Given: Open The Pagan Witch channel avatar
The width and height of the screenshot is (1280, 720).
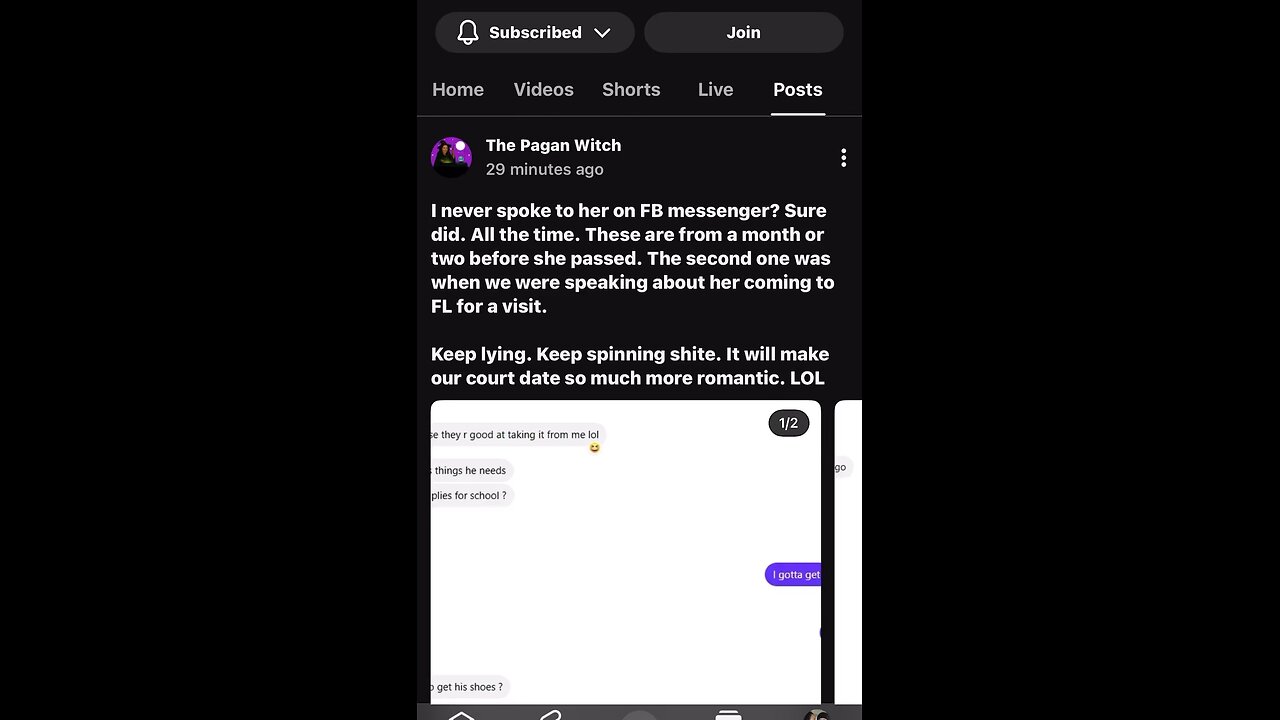Looking at the screenshot, I should pos(451,157).
